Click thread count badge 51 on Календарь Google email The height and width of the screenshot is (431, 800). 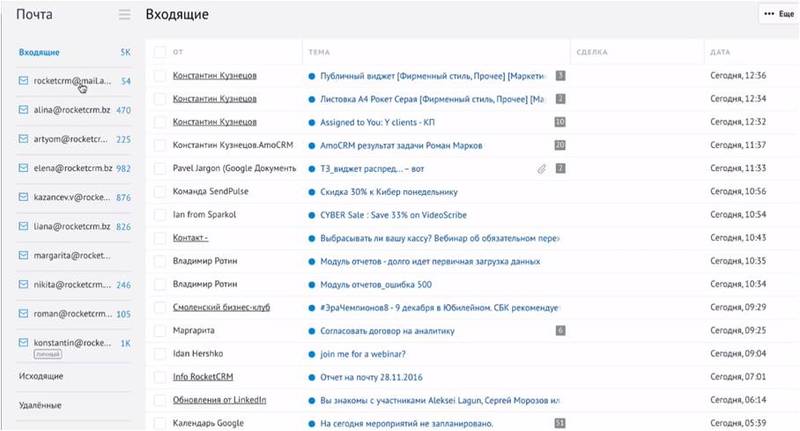[560, 423]
